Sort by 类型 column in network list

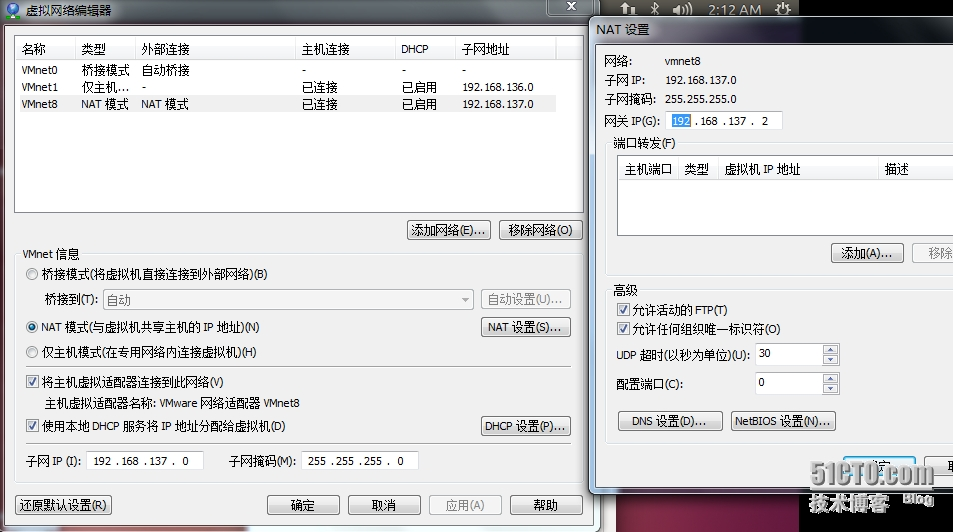click(x=105, y=49)
